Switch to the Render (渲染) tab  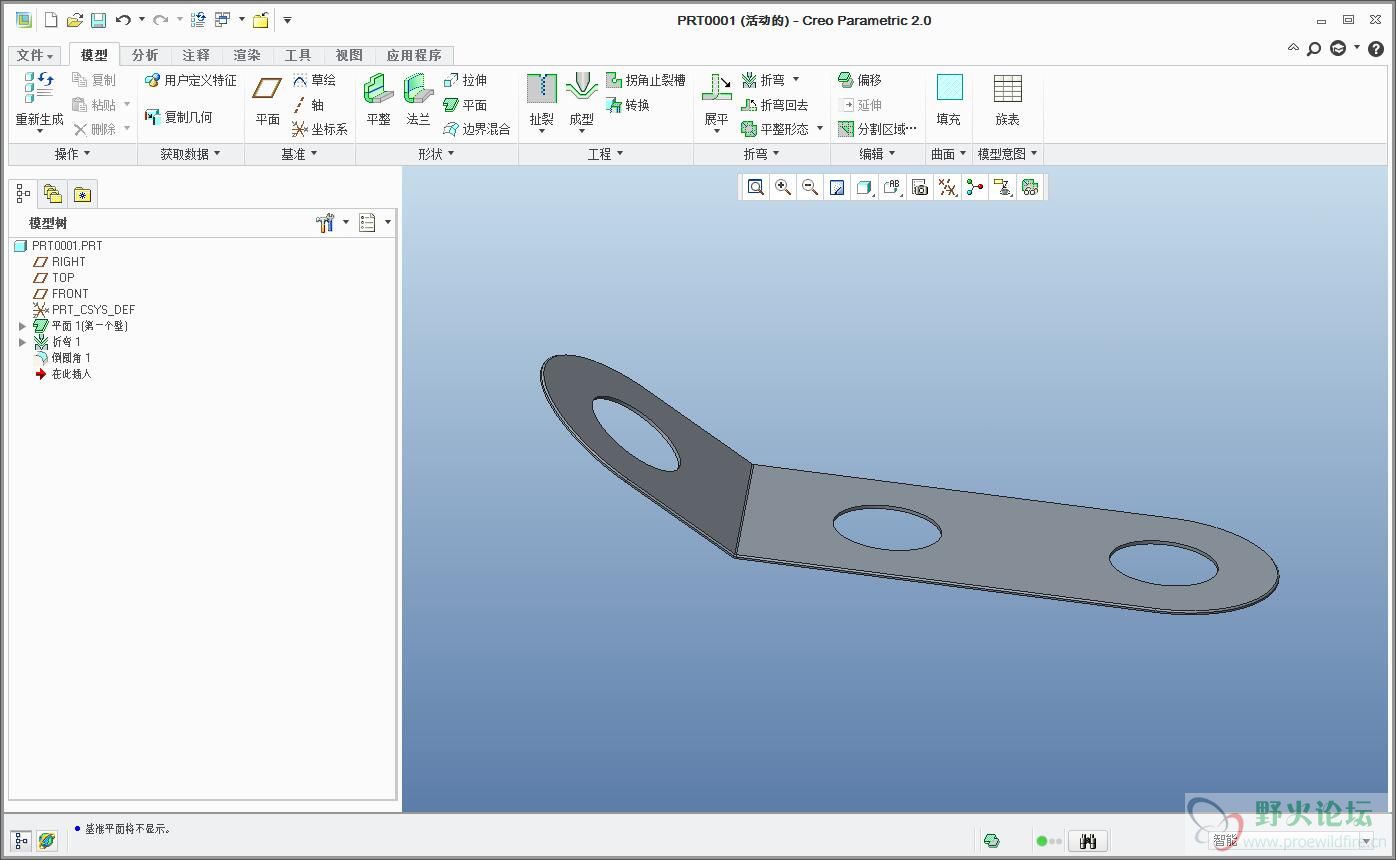tap(247, 55)
